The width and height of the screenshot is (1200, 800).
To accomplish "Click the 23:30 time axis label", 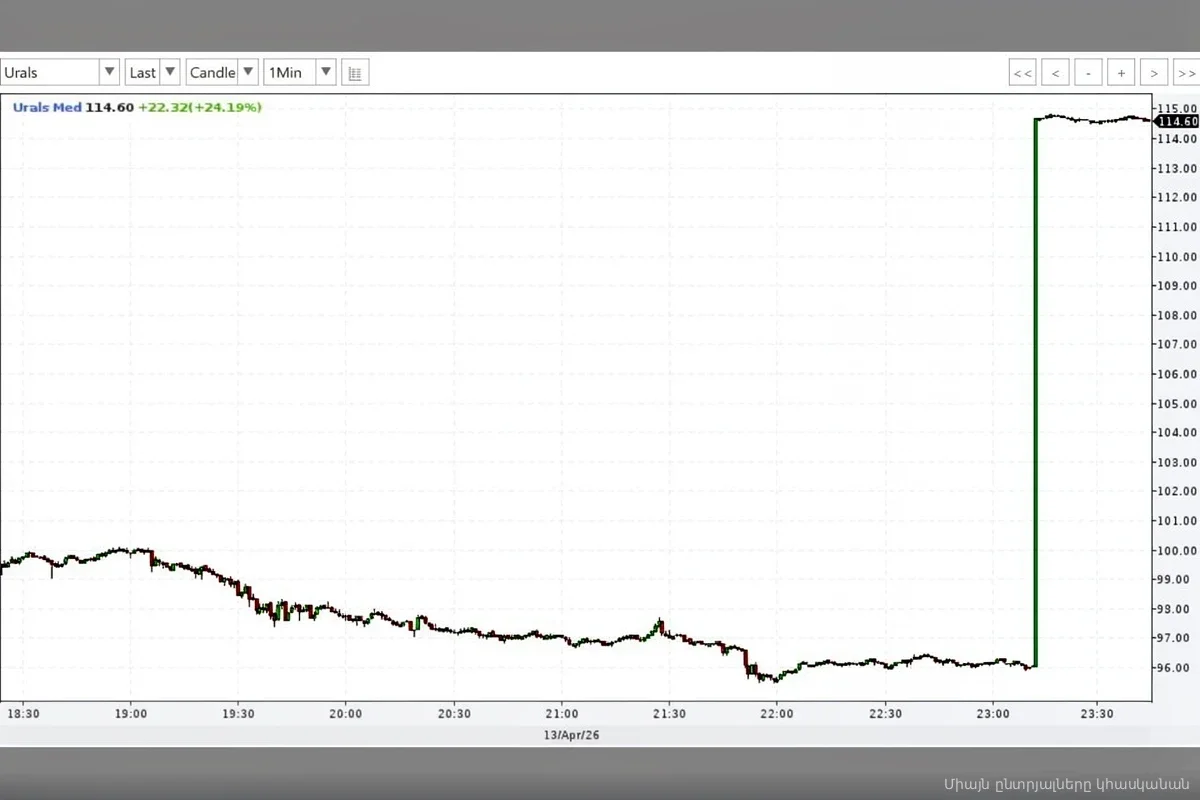I will (1097, 713).
